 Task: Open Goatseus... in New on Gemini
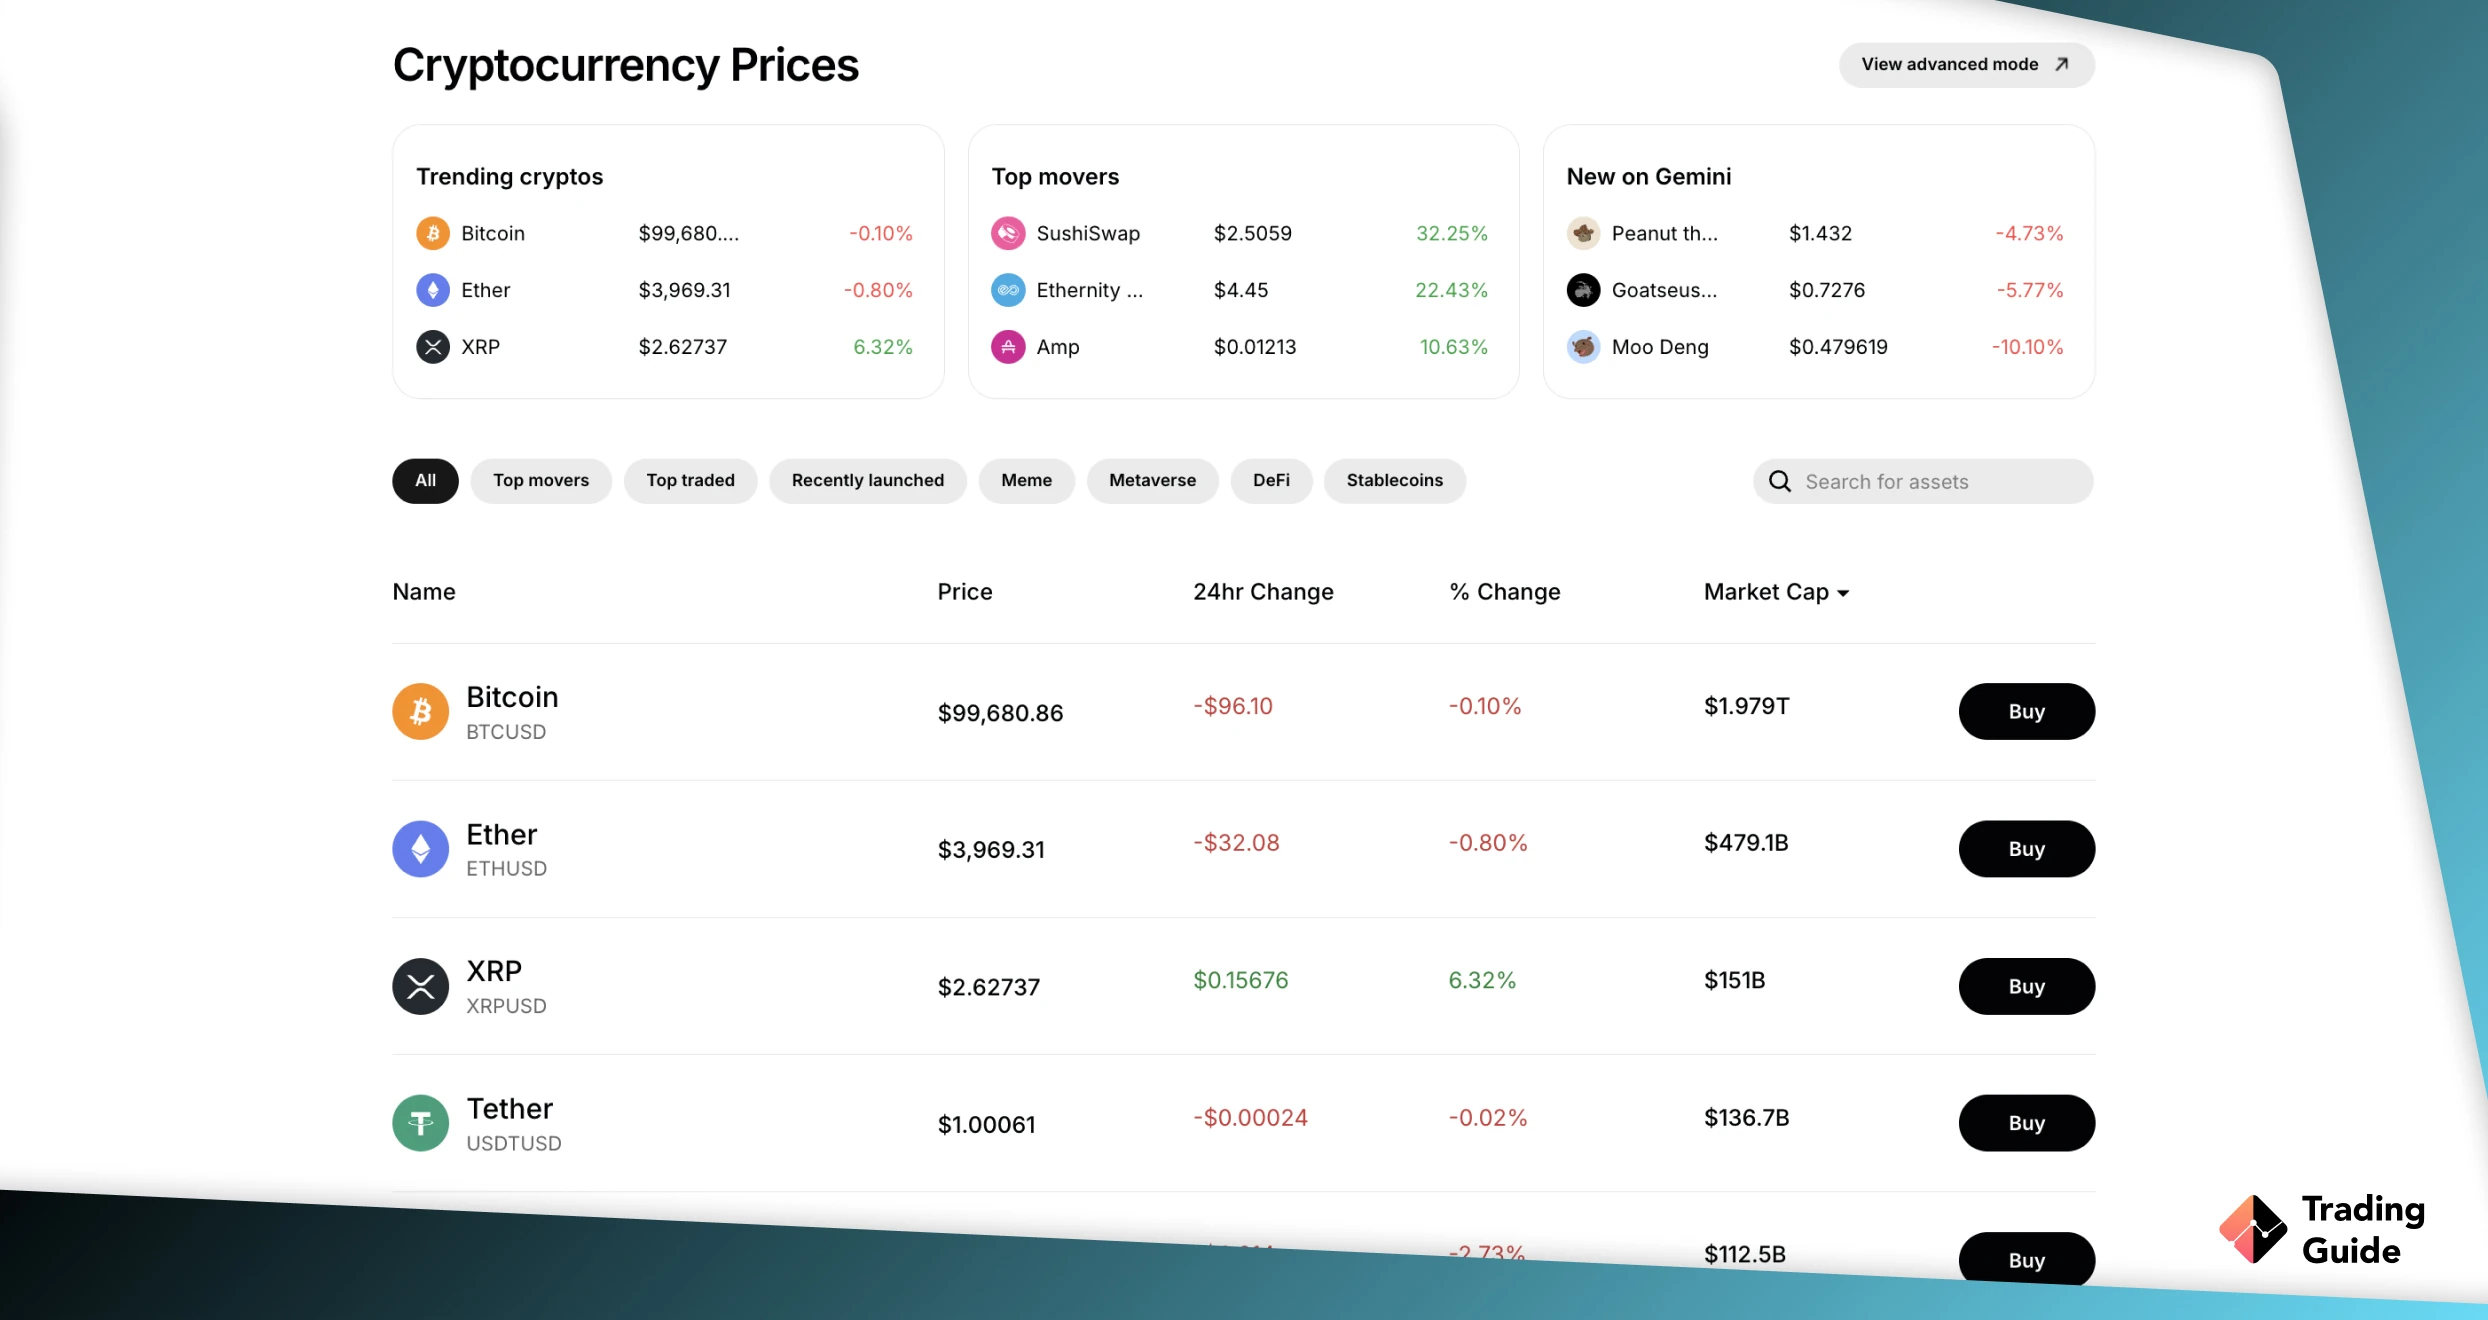point(1665,291)
